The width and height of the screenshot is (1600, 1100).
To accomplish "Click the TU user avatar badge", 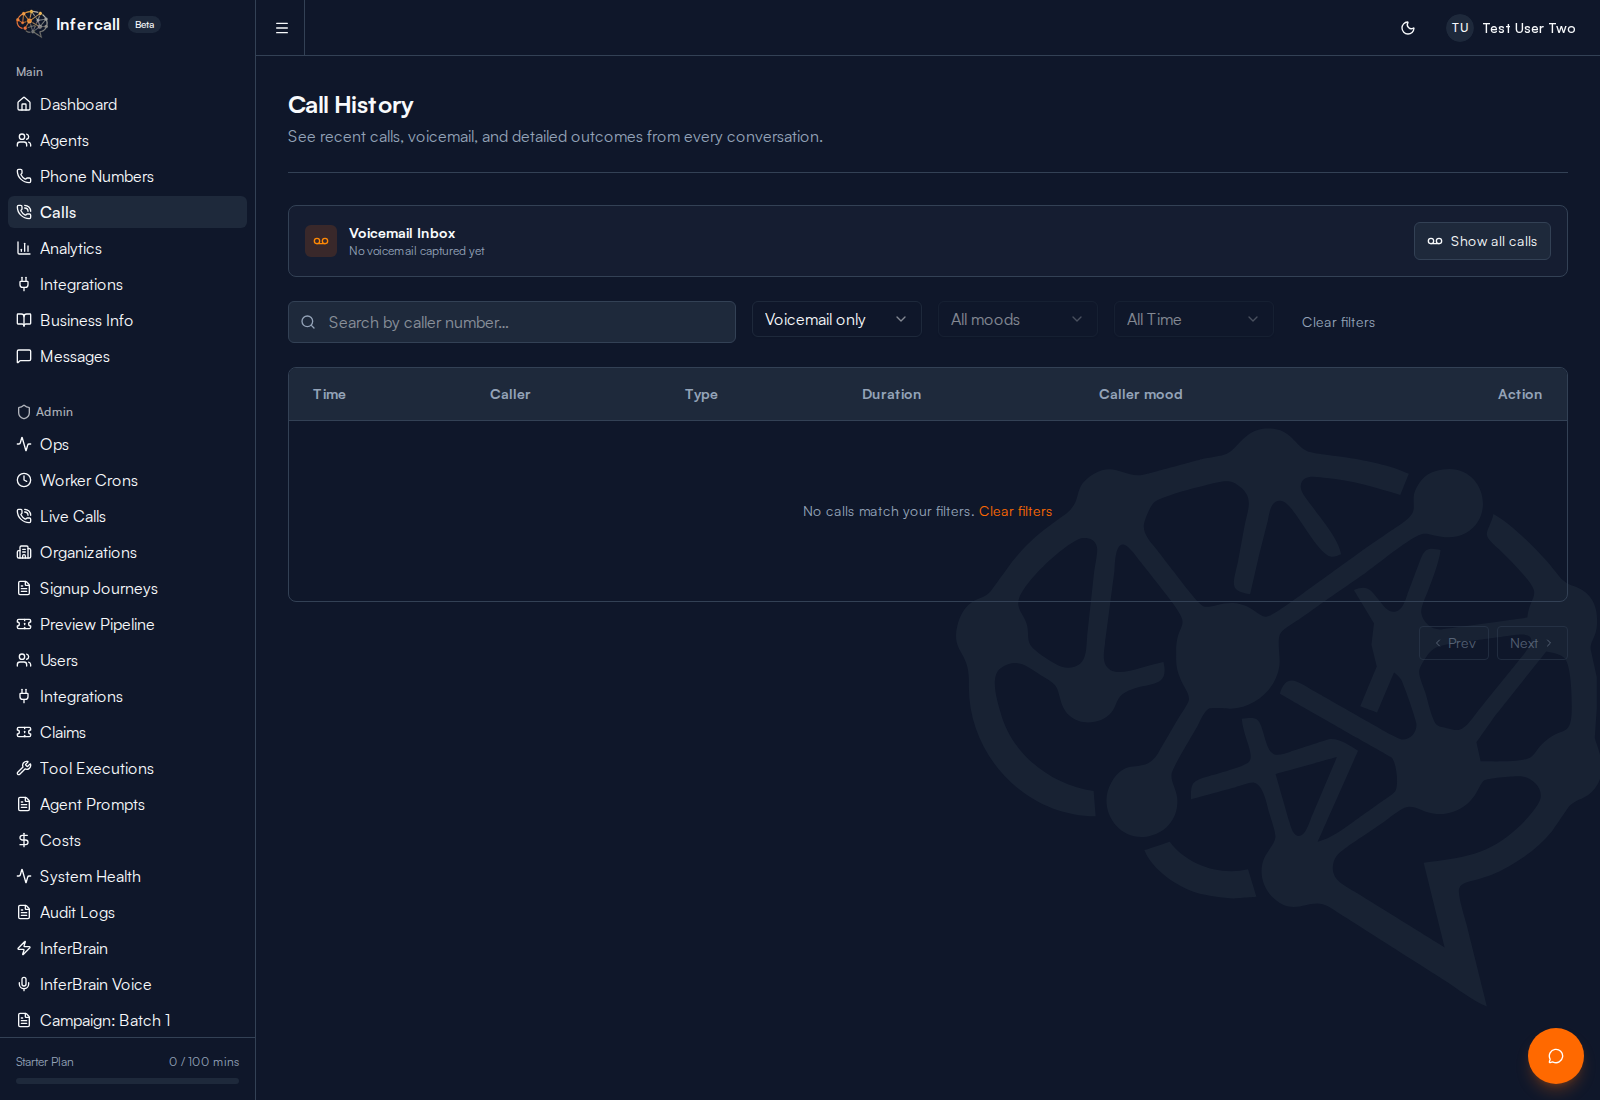I will coord(1460,28).
